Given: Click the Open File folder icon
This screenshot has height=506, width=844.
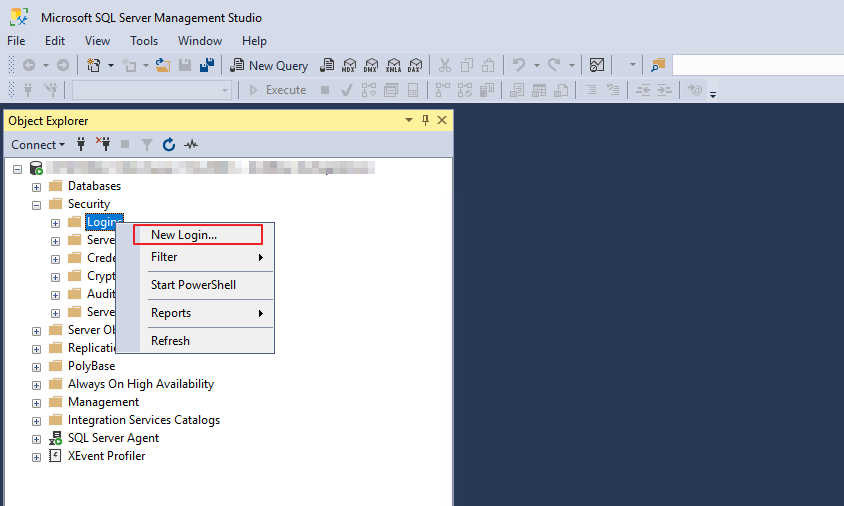Looking at the screenshot, I should pos(163,66).
